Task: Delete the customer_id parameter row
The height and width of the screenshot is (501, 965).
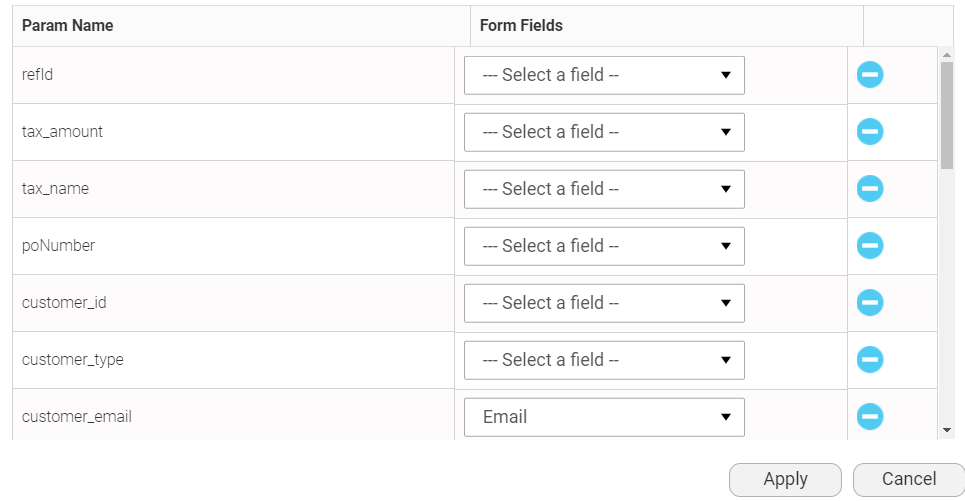Action: tap(870, 303)
